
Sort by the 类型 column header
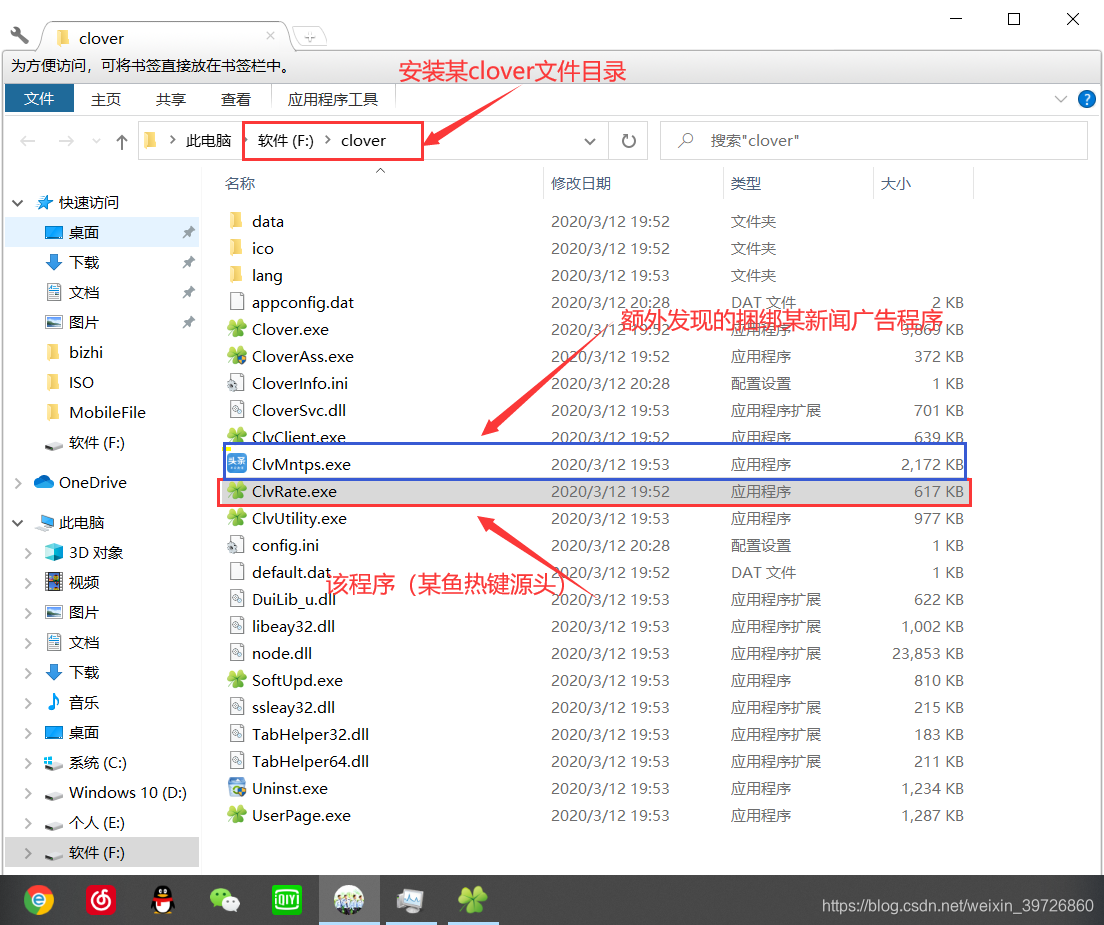[746, 184]
